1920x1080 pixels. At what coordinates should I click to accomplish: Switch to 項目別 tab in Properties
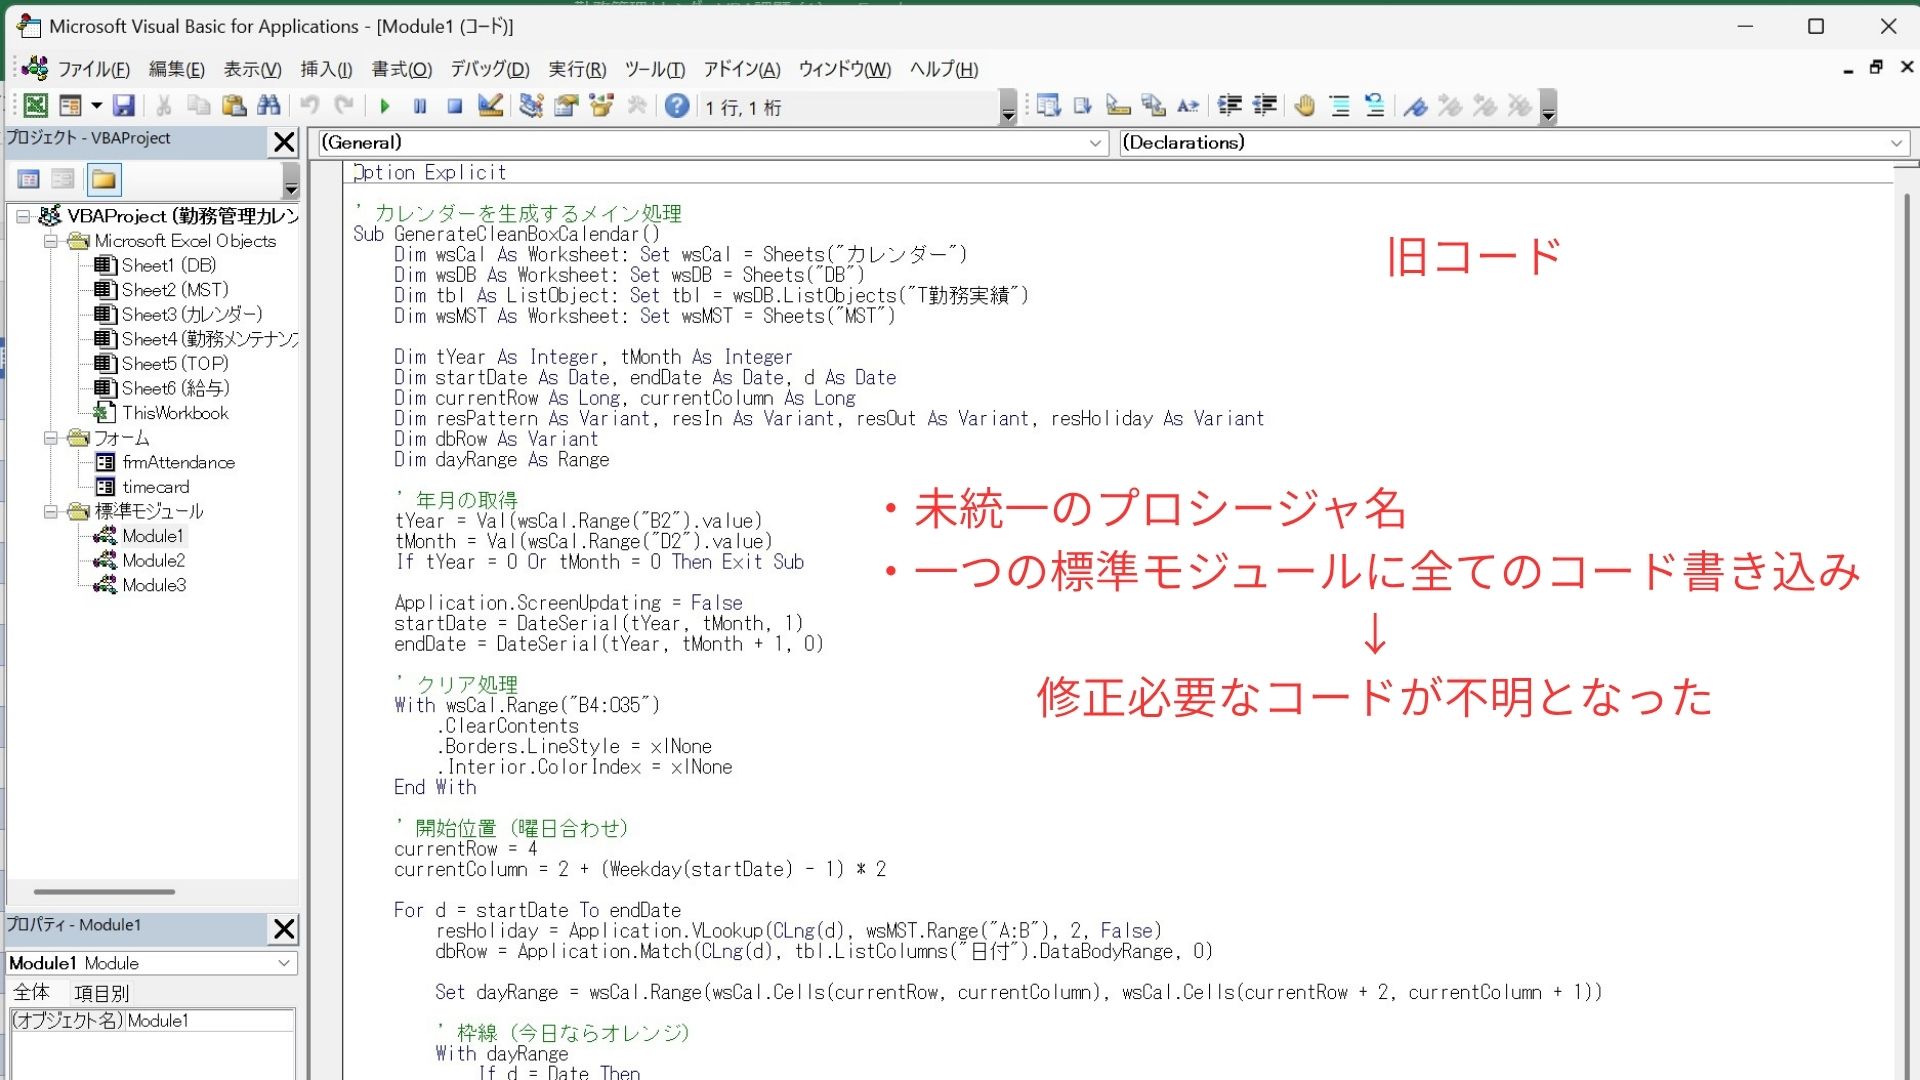(101, 993)
